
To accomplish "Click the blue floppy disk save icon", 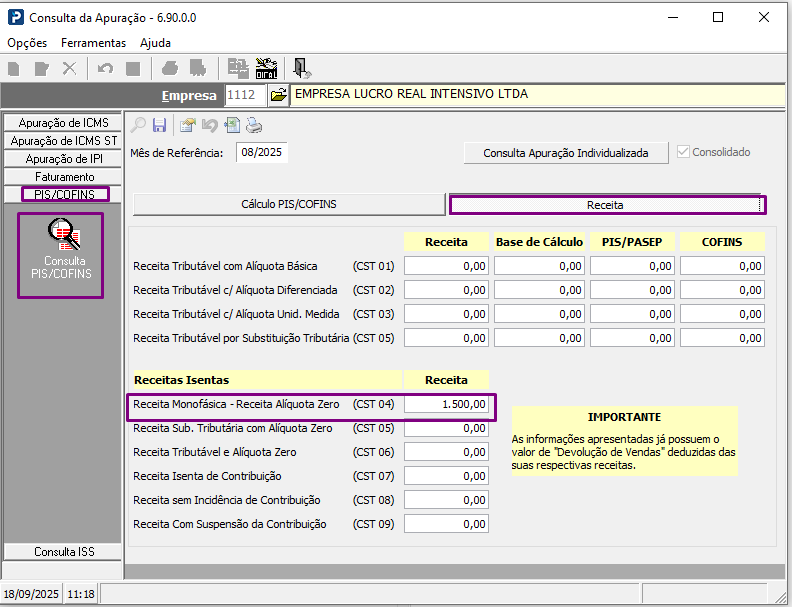I will [x=159, y=125].
